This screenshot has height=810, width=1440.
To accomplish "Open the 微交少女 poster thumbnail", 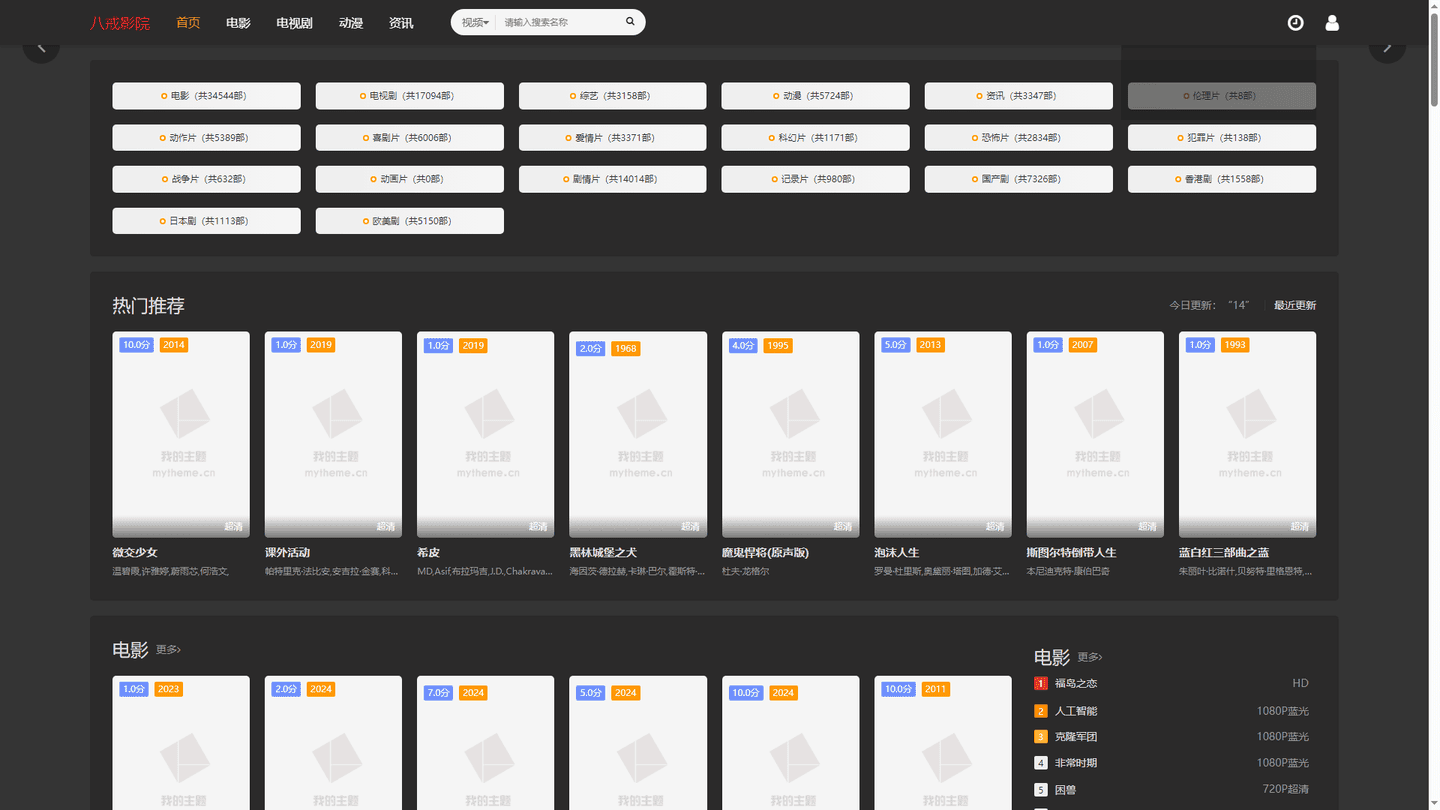I will 181,435.
